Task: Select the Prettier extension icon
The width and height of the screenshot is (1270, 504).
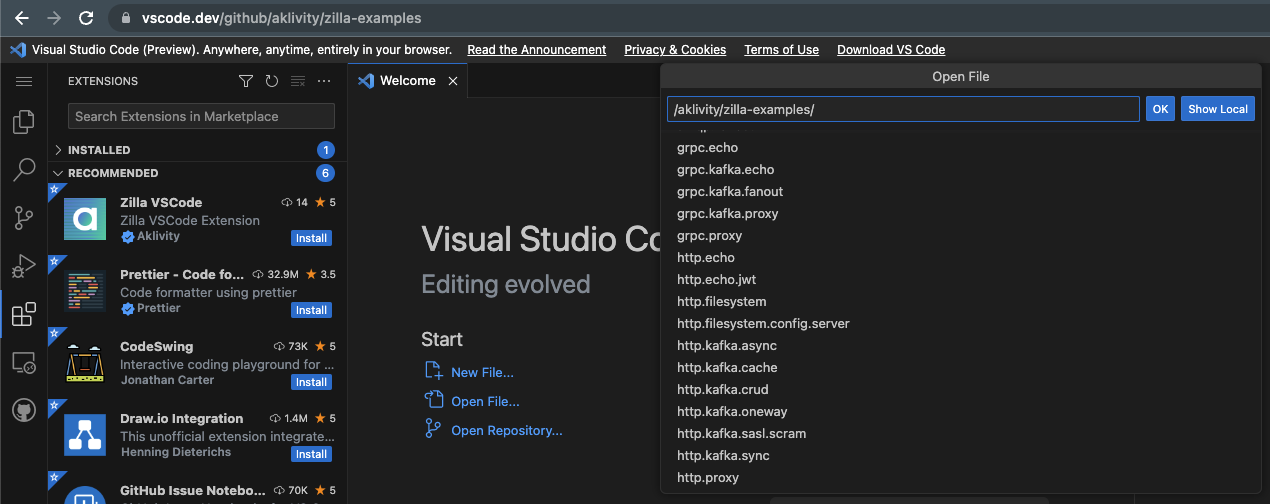Action: point(85,290)
